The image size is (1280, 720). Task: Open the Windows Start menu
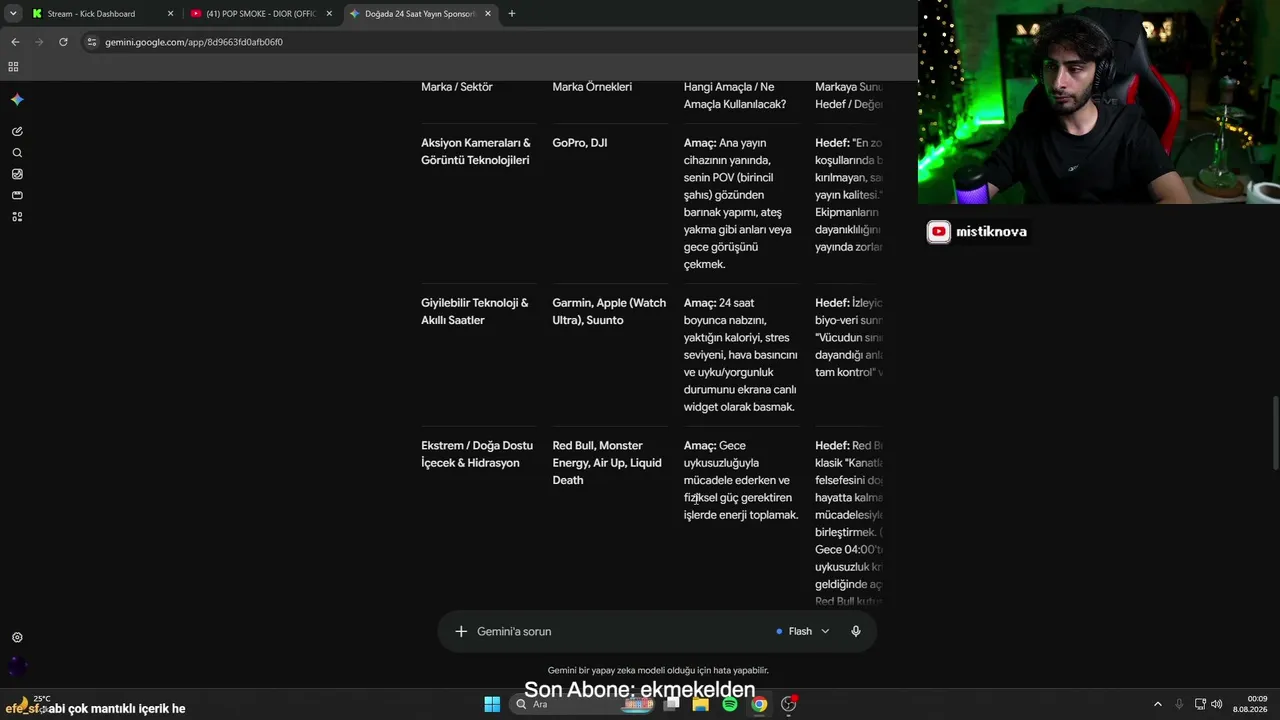tap(492, 704)
